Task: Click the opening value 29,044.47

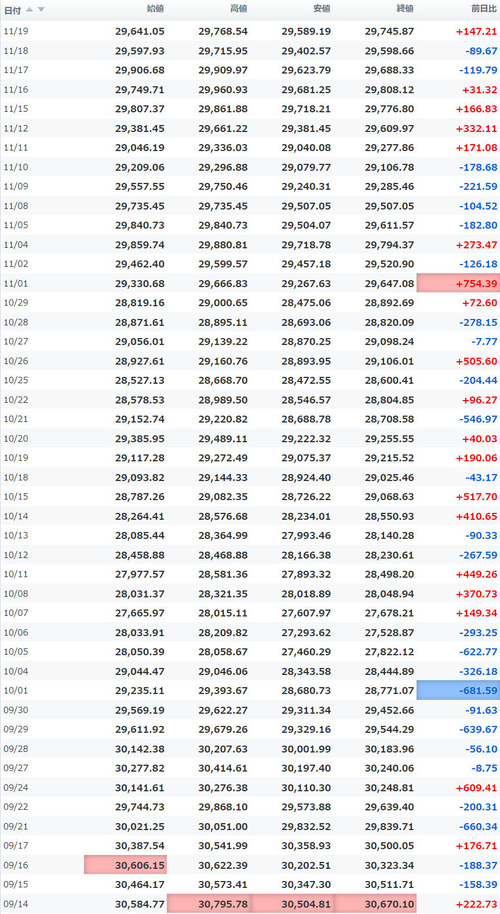Action: (140, 671)
